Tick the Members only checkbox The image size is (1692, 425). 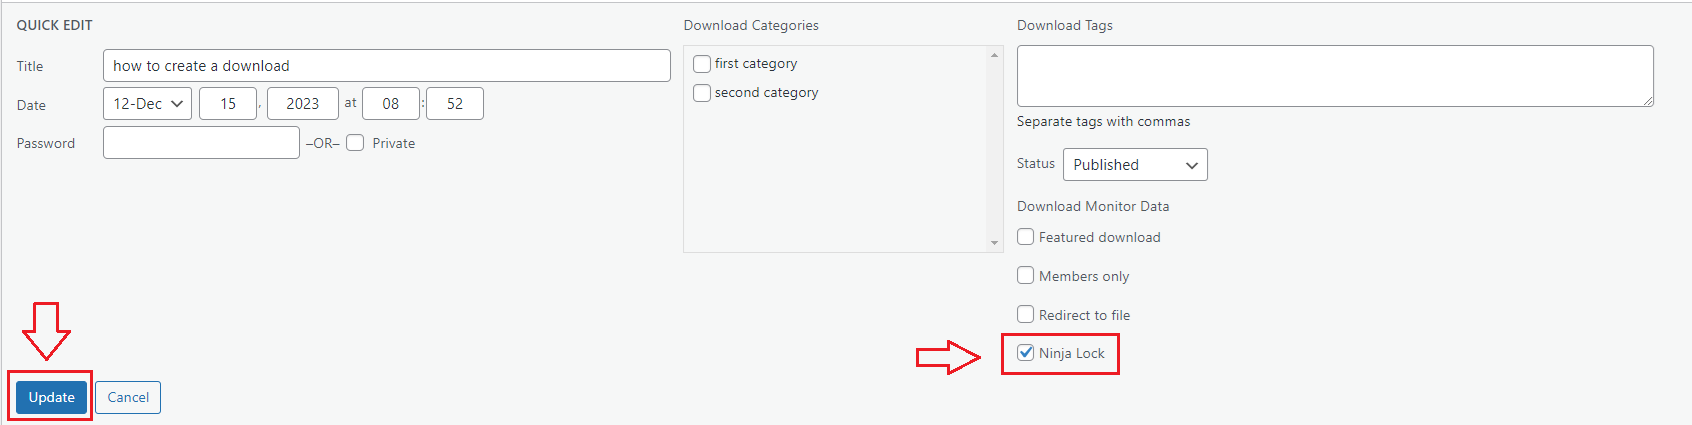coord(1025,275)
